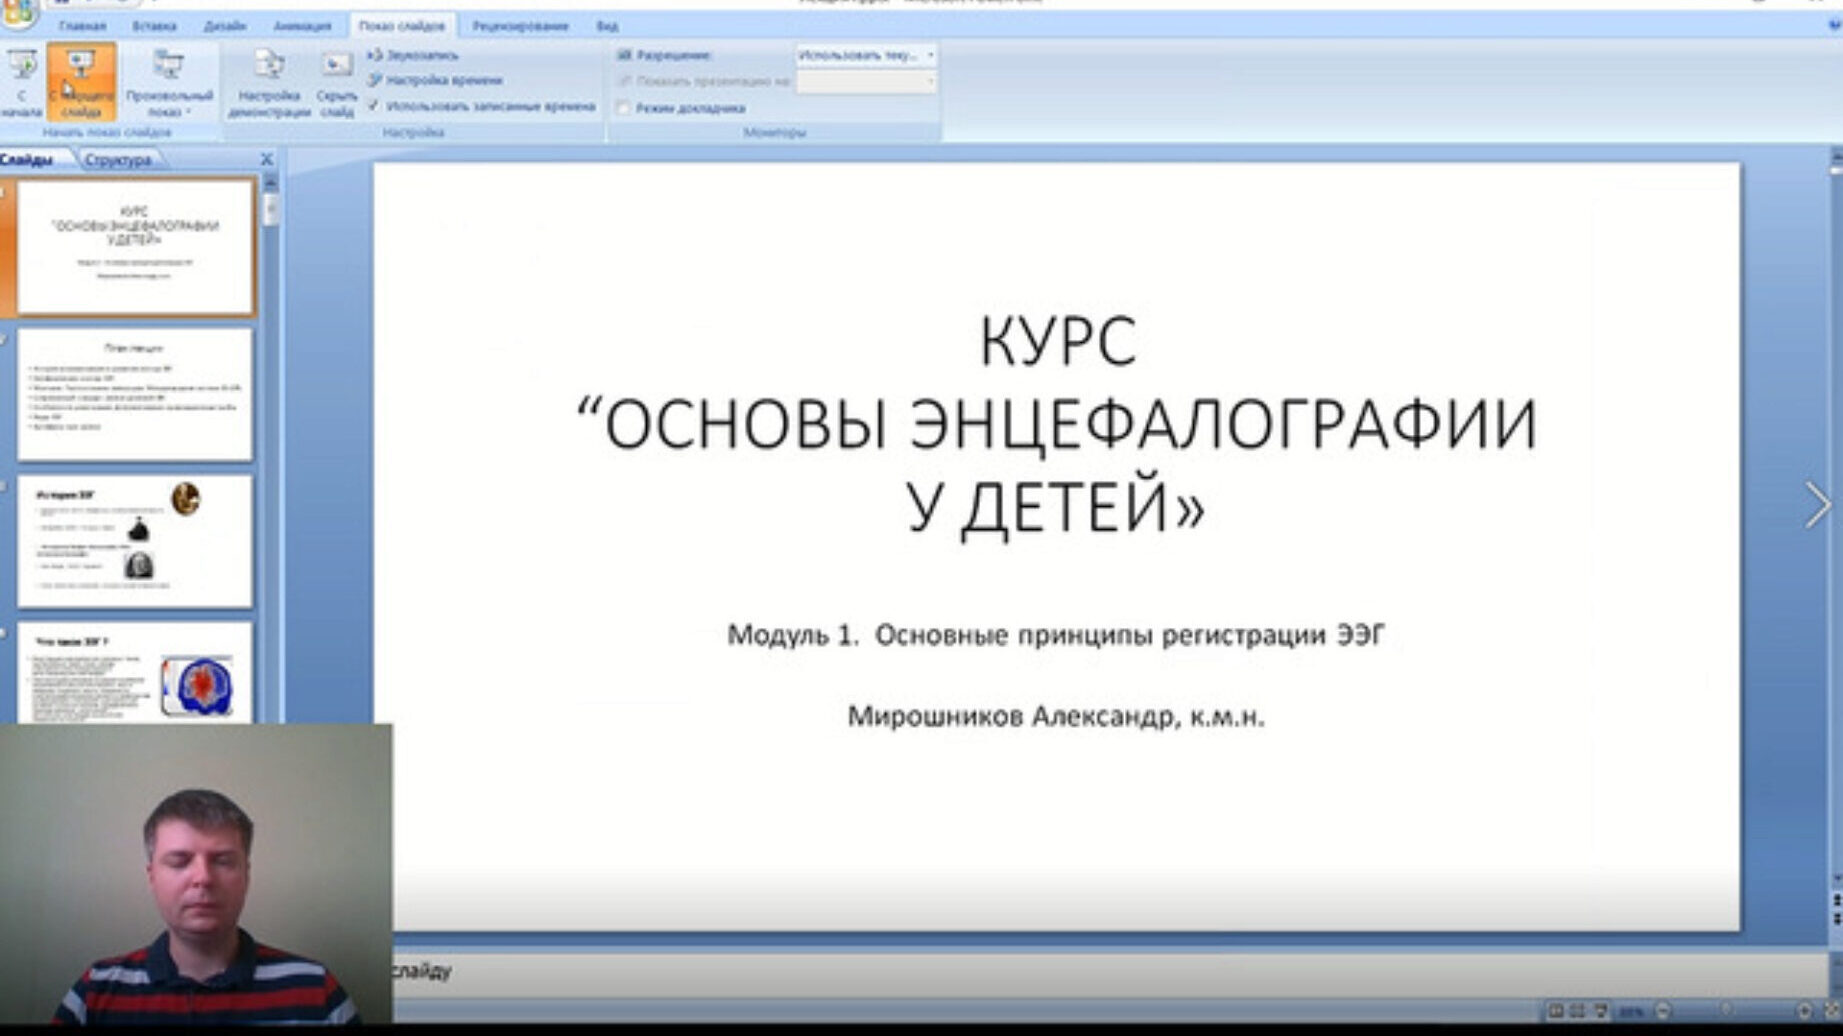The image size is (1843, 1036).
Task: Start slideshow from beginning icon
Action: [21, 80]
